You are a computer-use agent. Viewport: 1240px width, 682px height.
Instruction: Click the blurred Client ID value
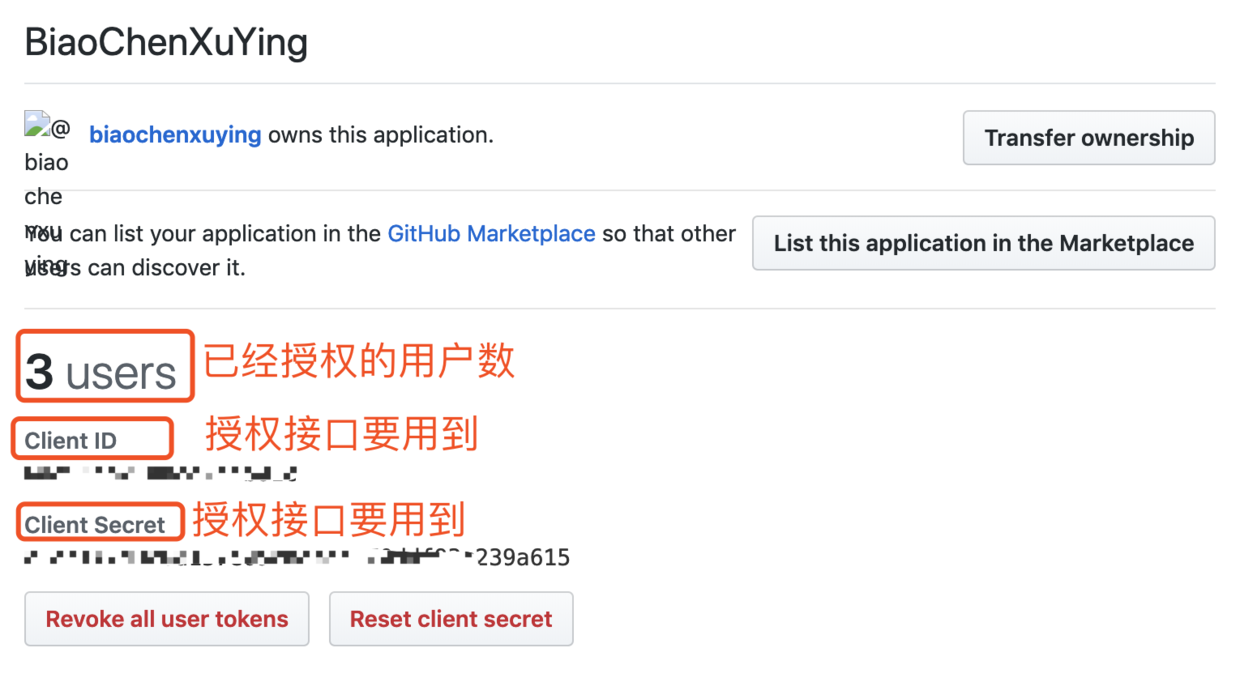tap(160, 472)
